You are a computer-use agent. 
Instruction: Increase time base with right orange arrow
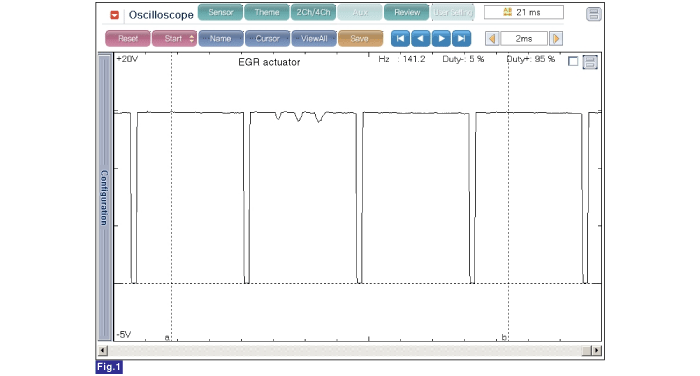click(x=556, y=39)
